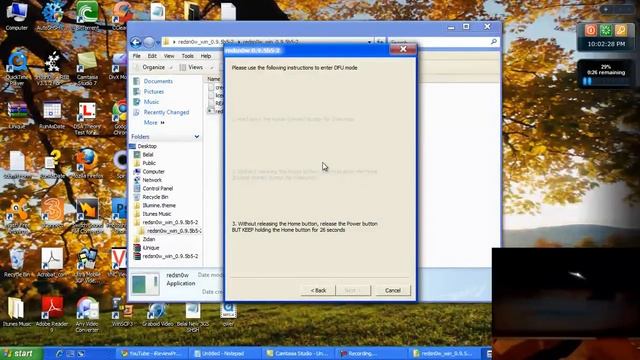Viewport: 640px width, 360px height.
Task: Open the iUnique archive on the desktop
Action: [17, 114]
